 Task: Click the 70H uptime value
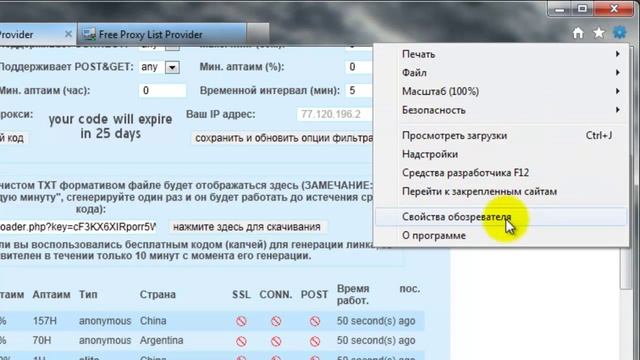pyautogui.click(x=42, y=340)
